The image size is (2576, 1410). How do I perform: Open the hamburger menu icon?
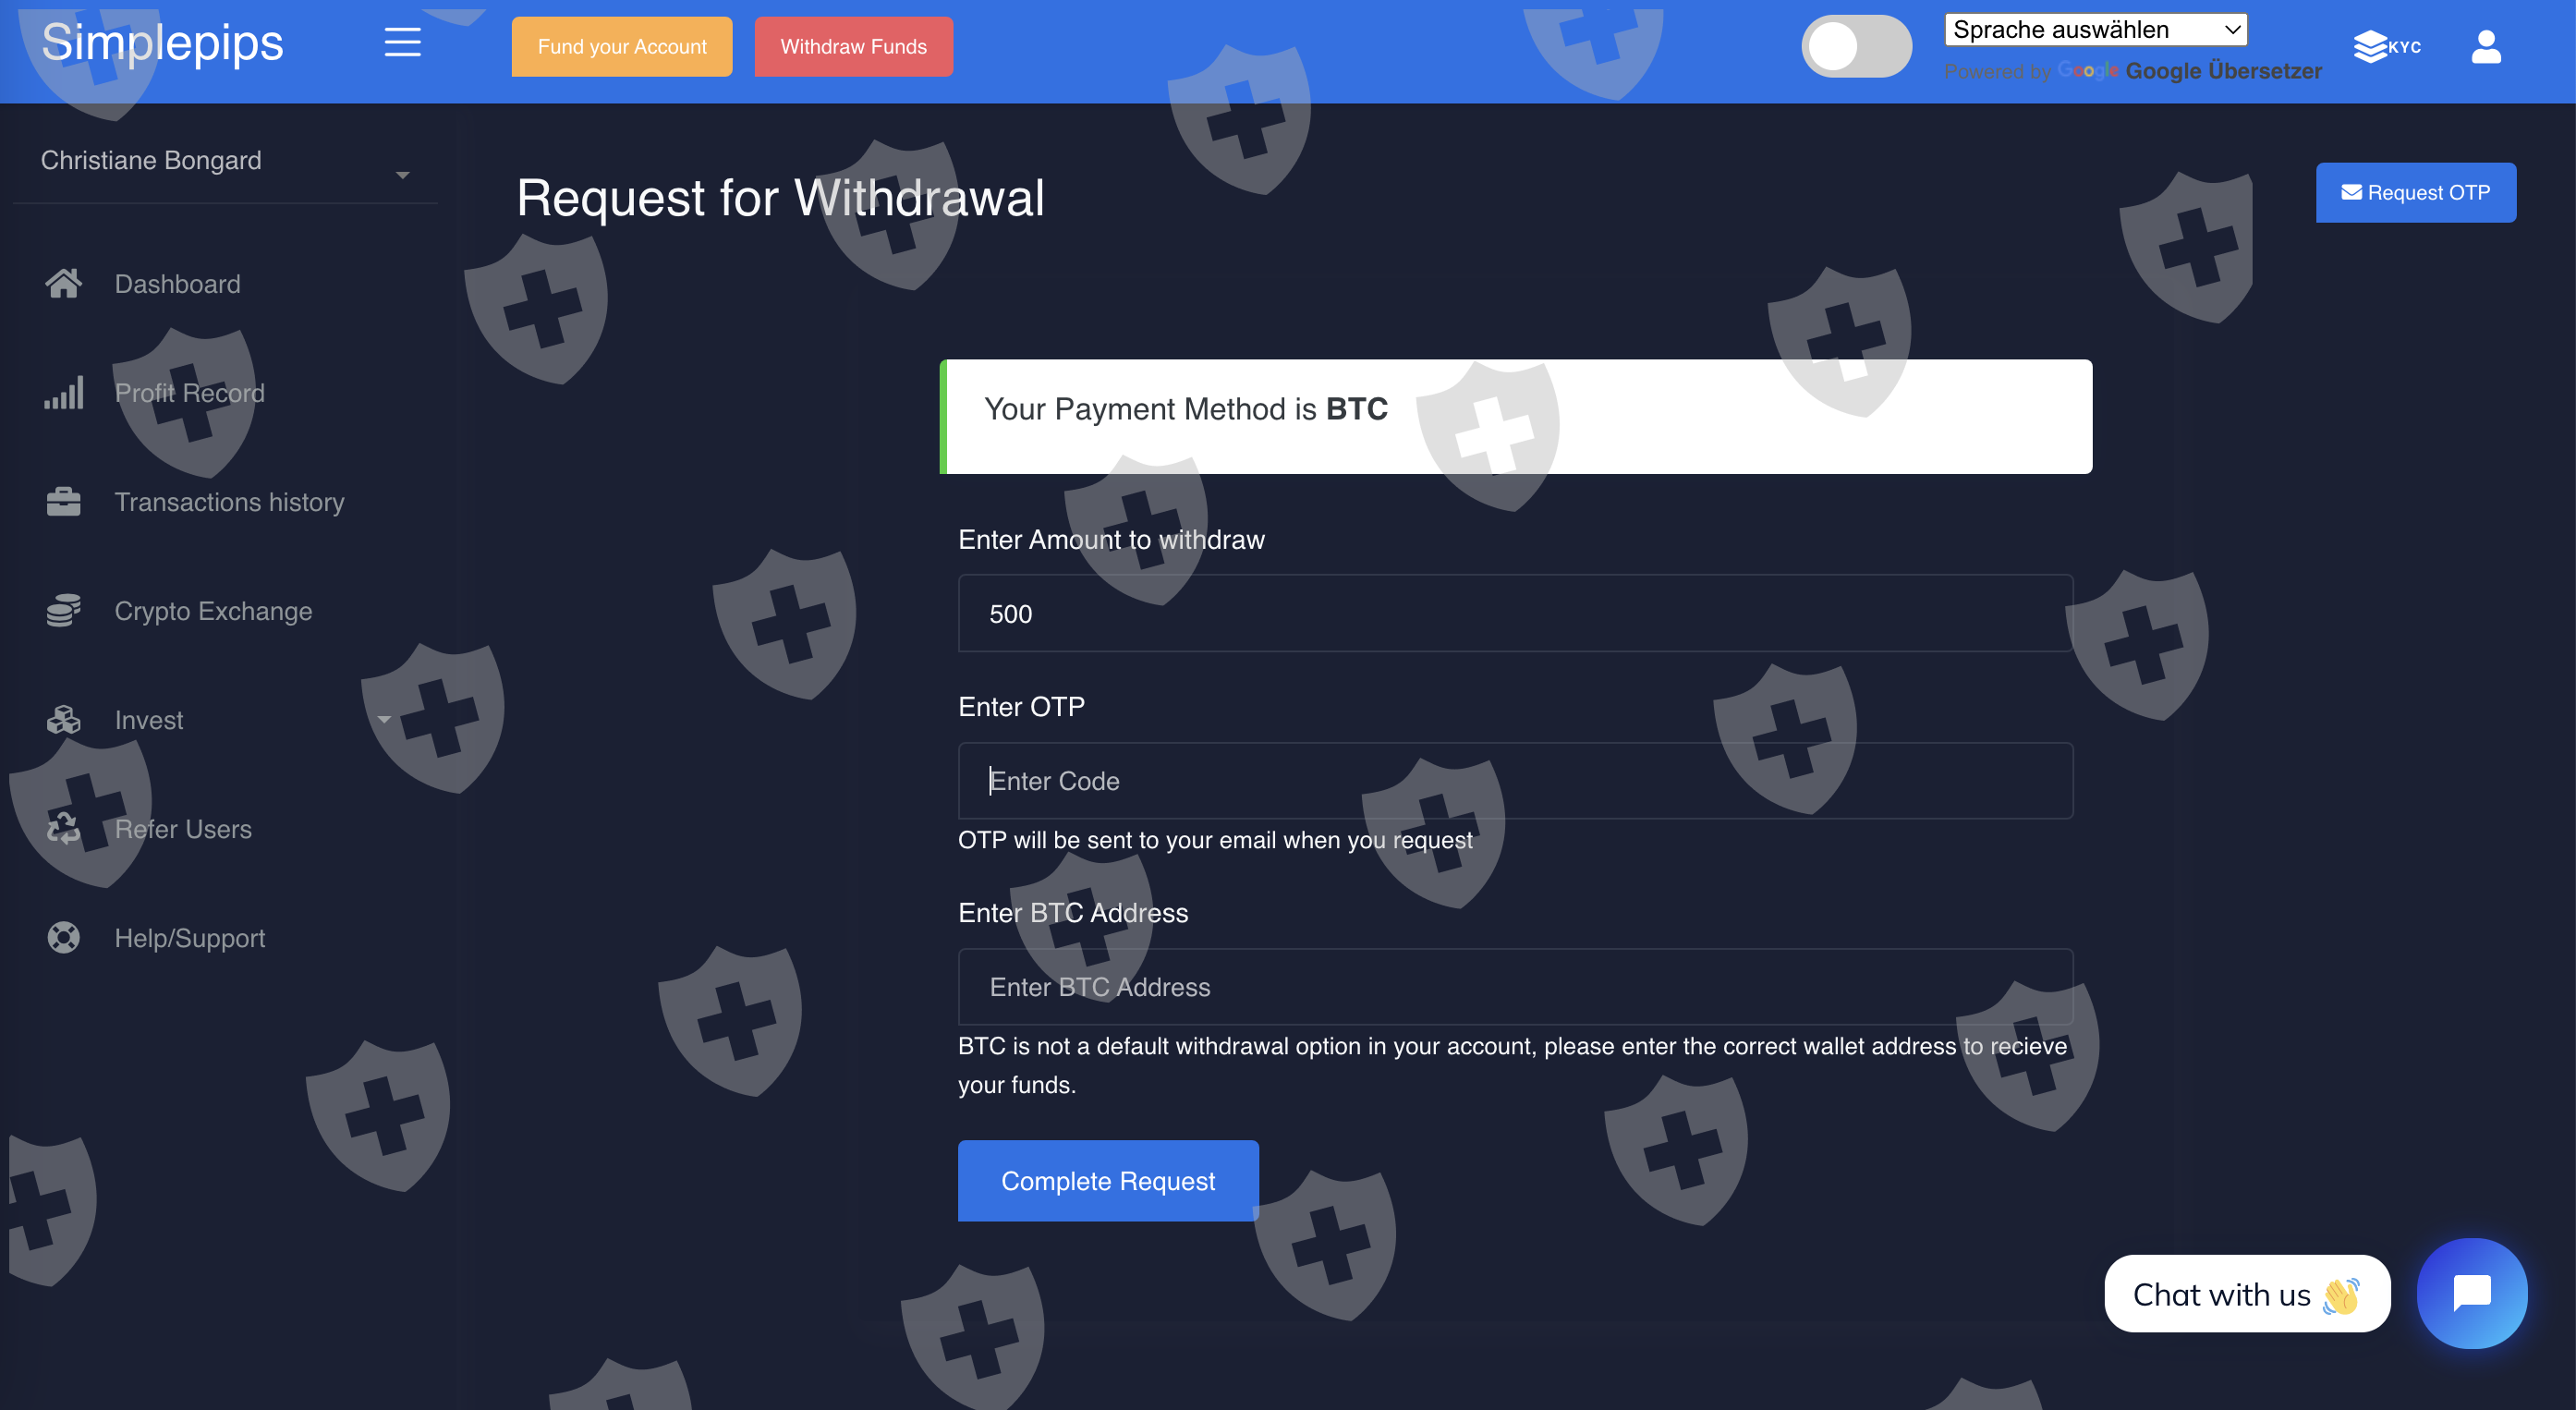(402, 43)
